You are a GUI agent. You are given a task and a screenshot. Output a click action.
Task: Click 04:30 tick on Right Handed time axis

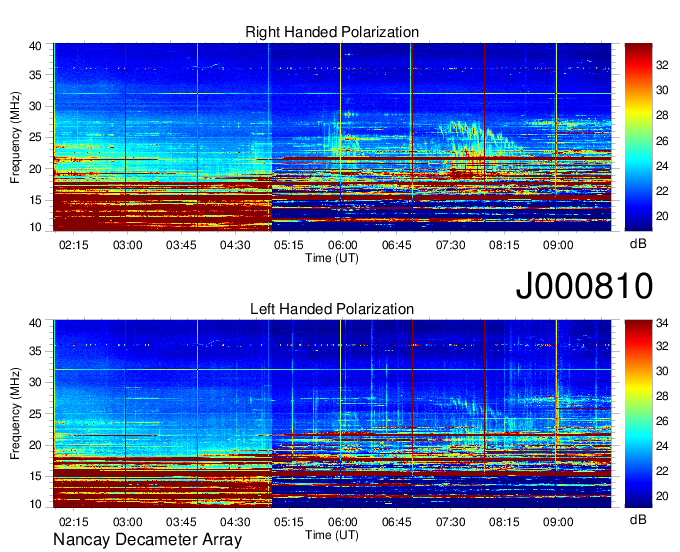click(235, 245)
